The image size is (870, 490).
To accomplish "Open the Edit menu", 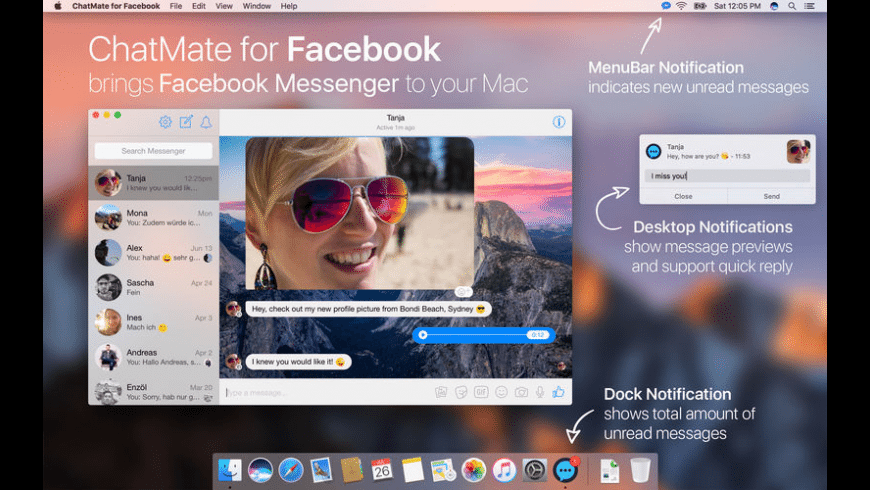I will pos(199,6).
